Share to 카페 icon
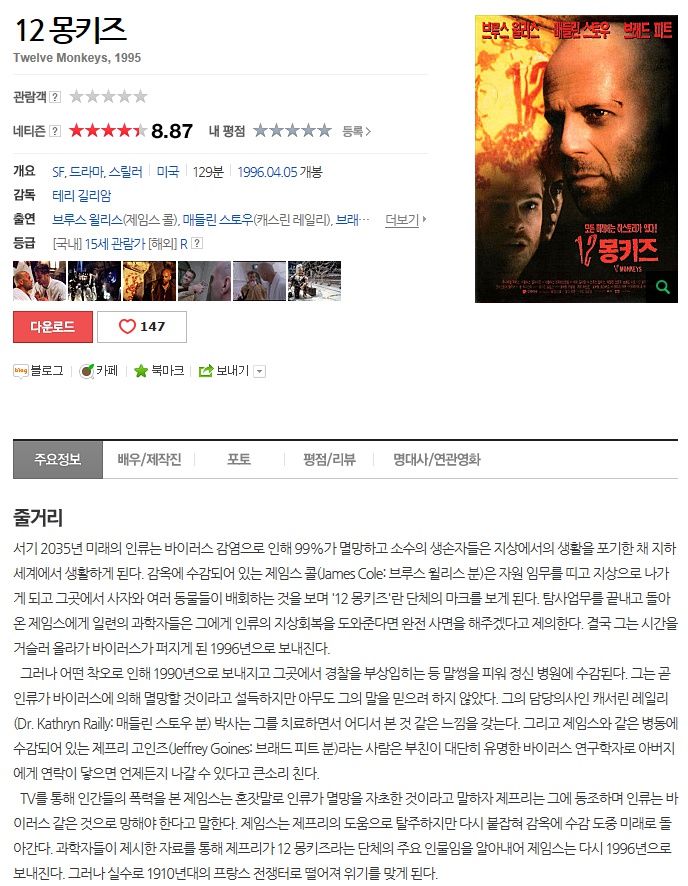Viewport: 688px width, 886px height. (x=86, y=371)
